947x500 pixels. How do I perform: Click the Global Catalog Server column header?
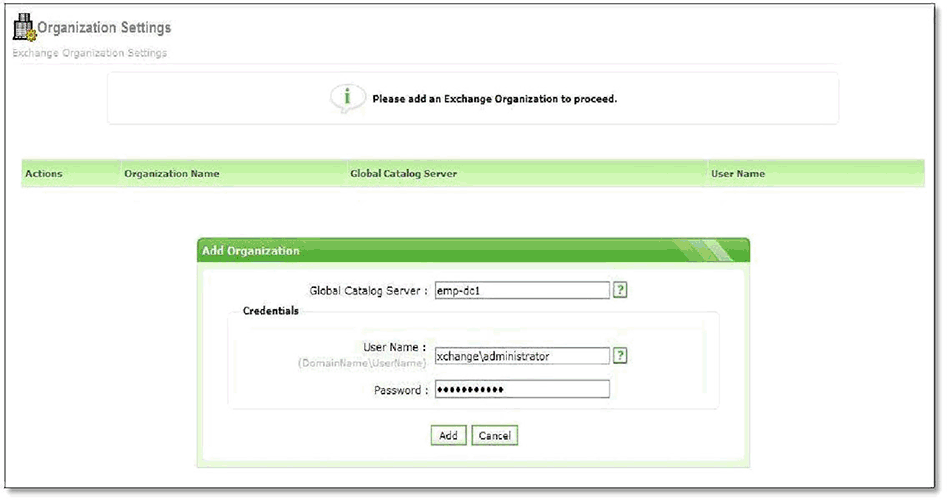[403, 174]
